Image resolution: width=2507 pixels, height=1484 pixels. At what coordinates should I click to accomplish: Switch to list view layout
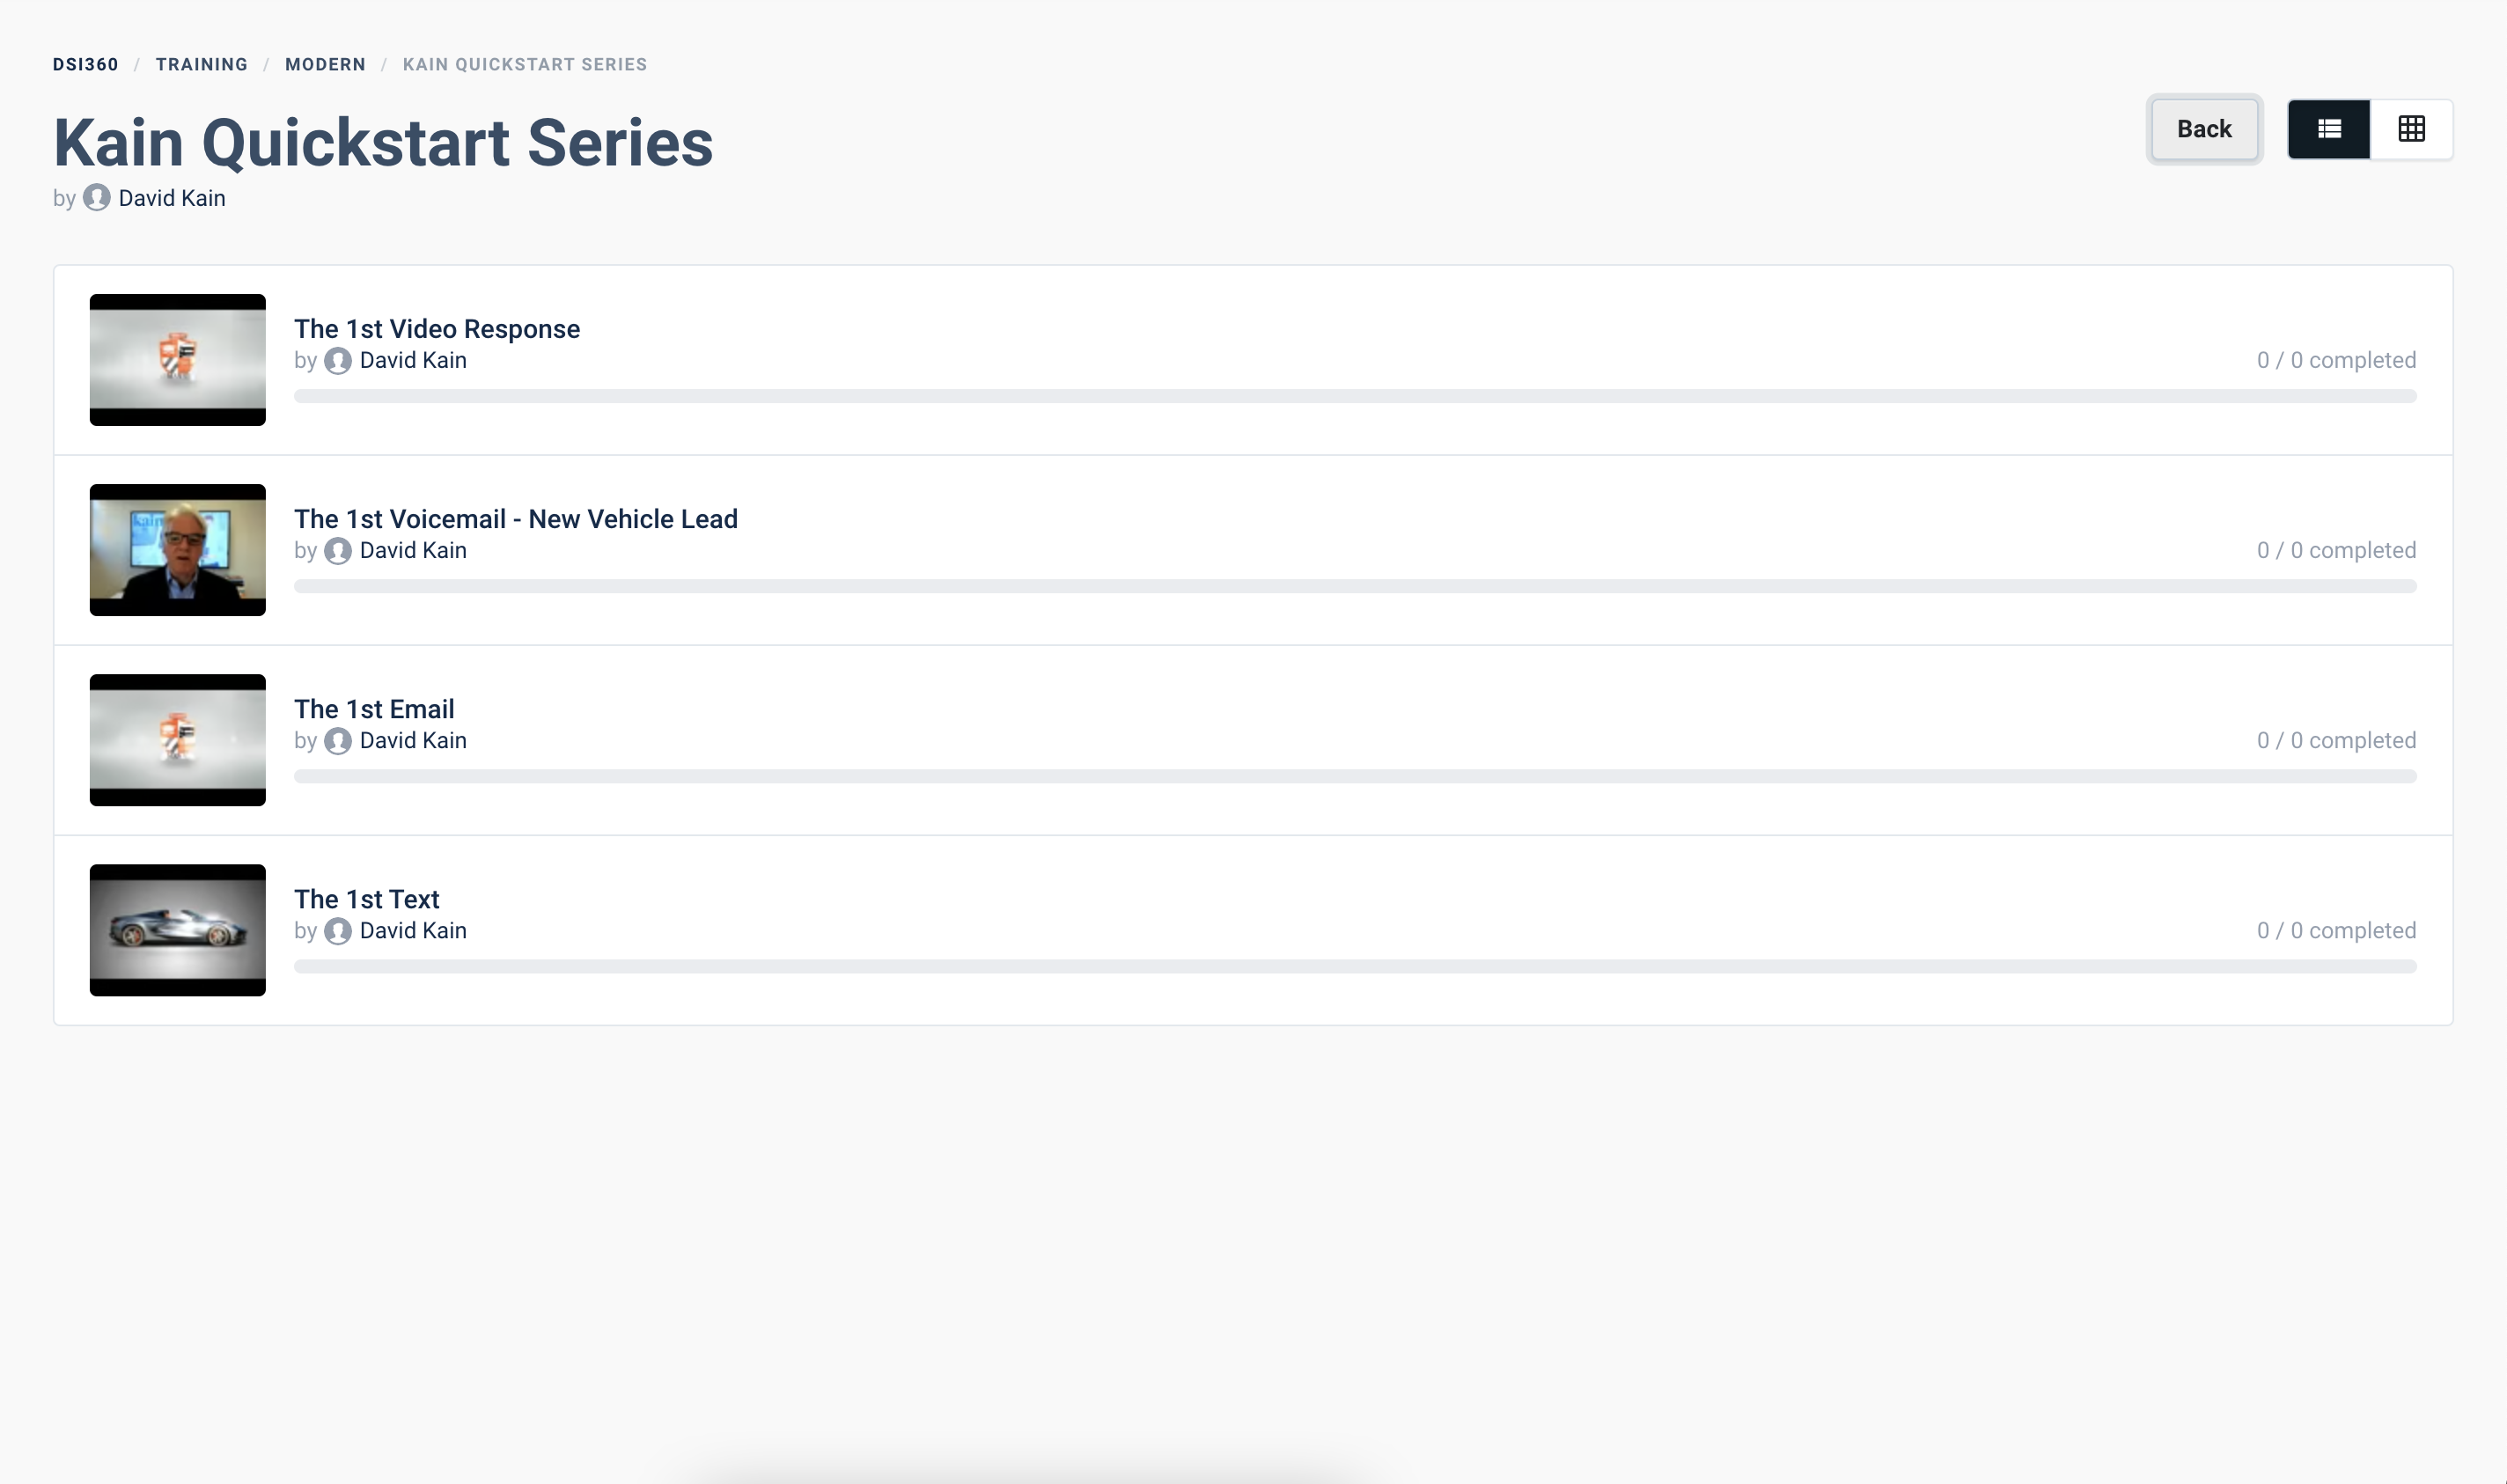(2328, 129)
